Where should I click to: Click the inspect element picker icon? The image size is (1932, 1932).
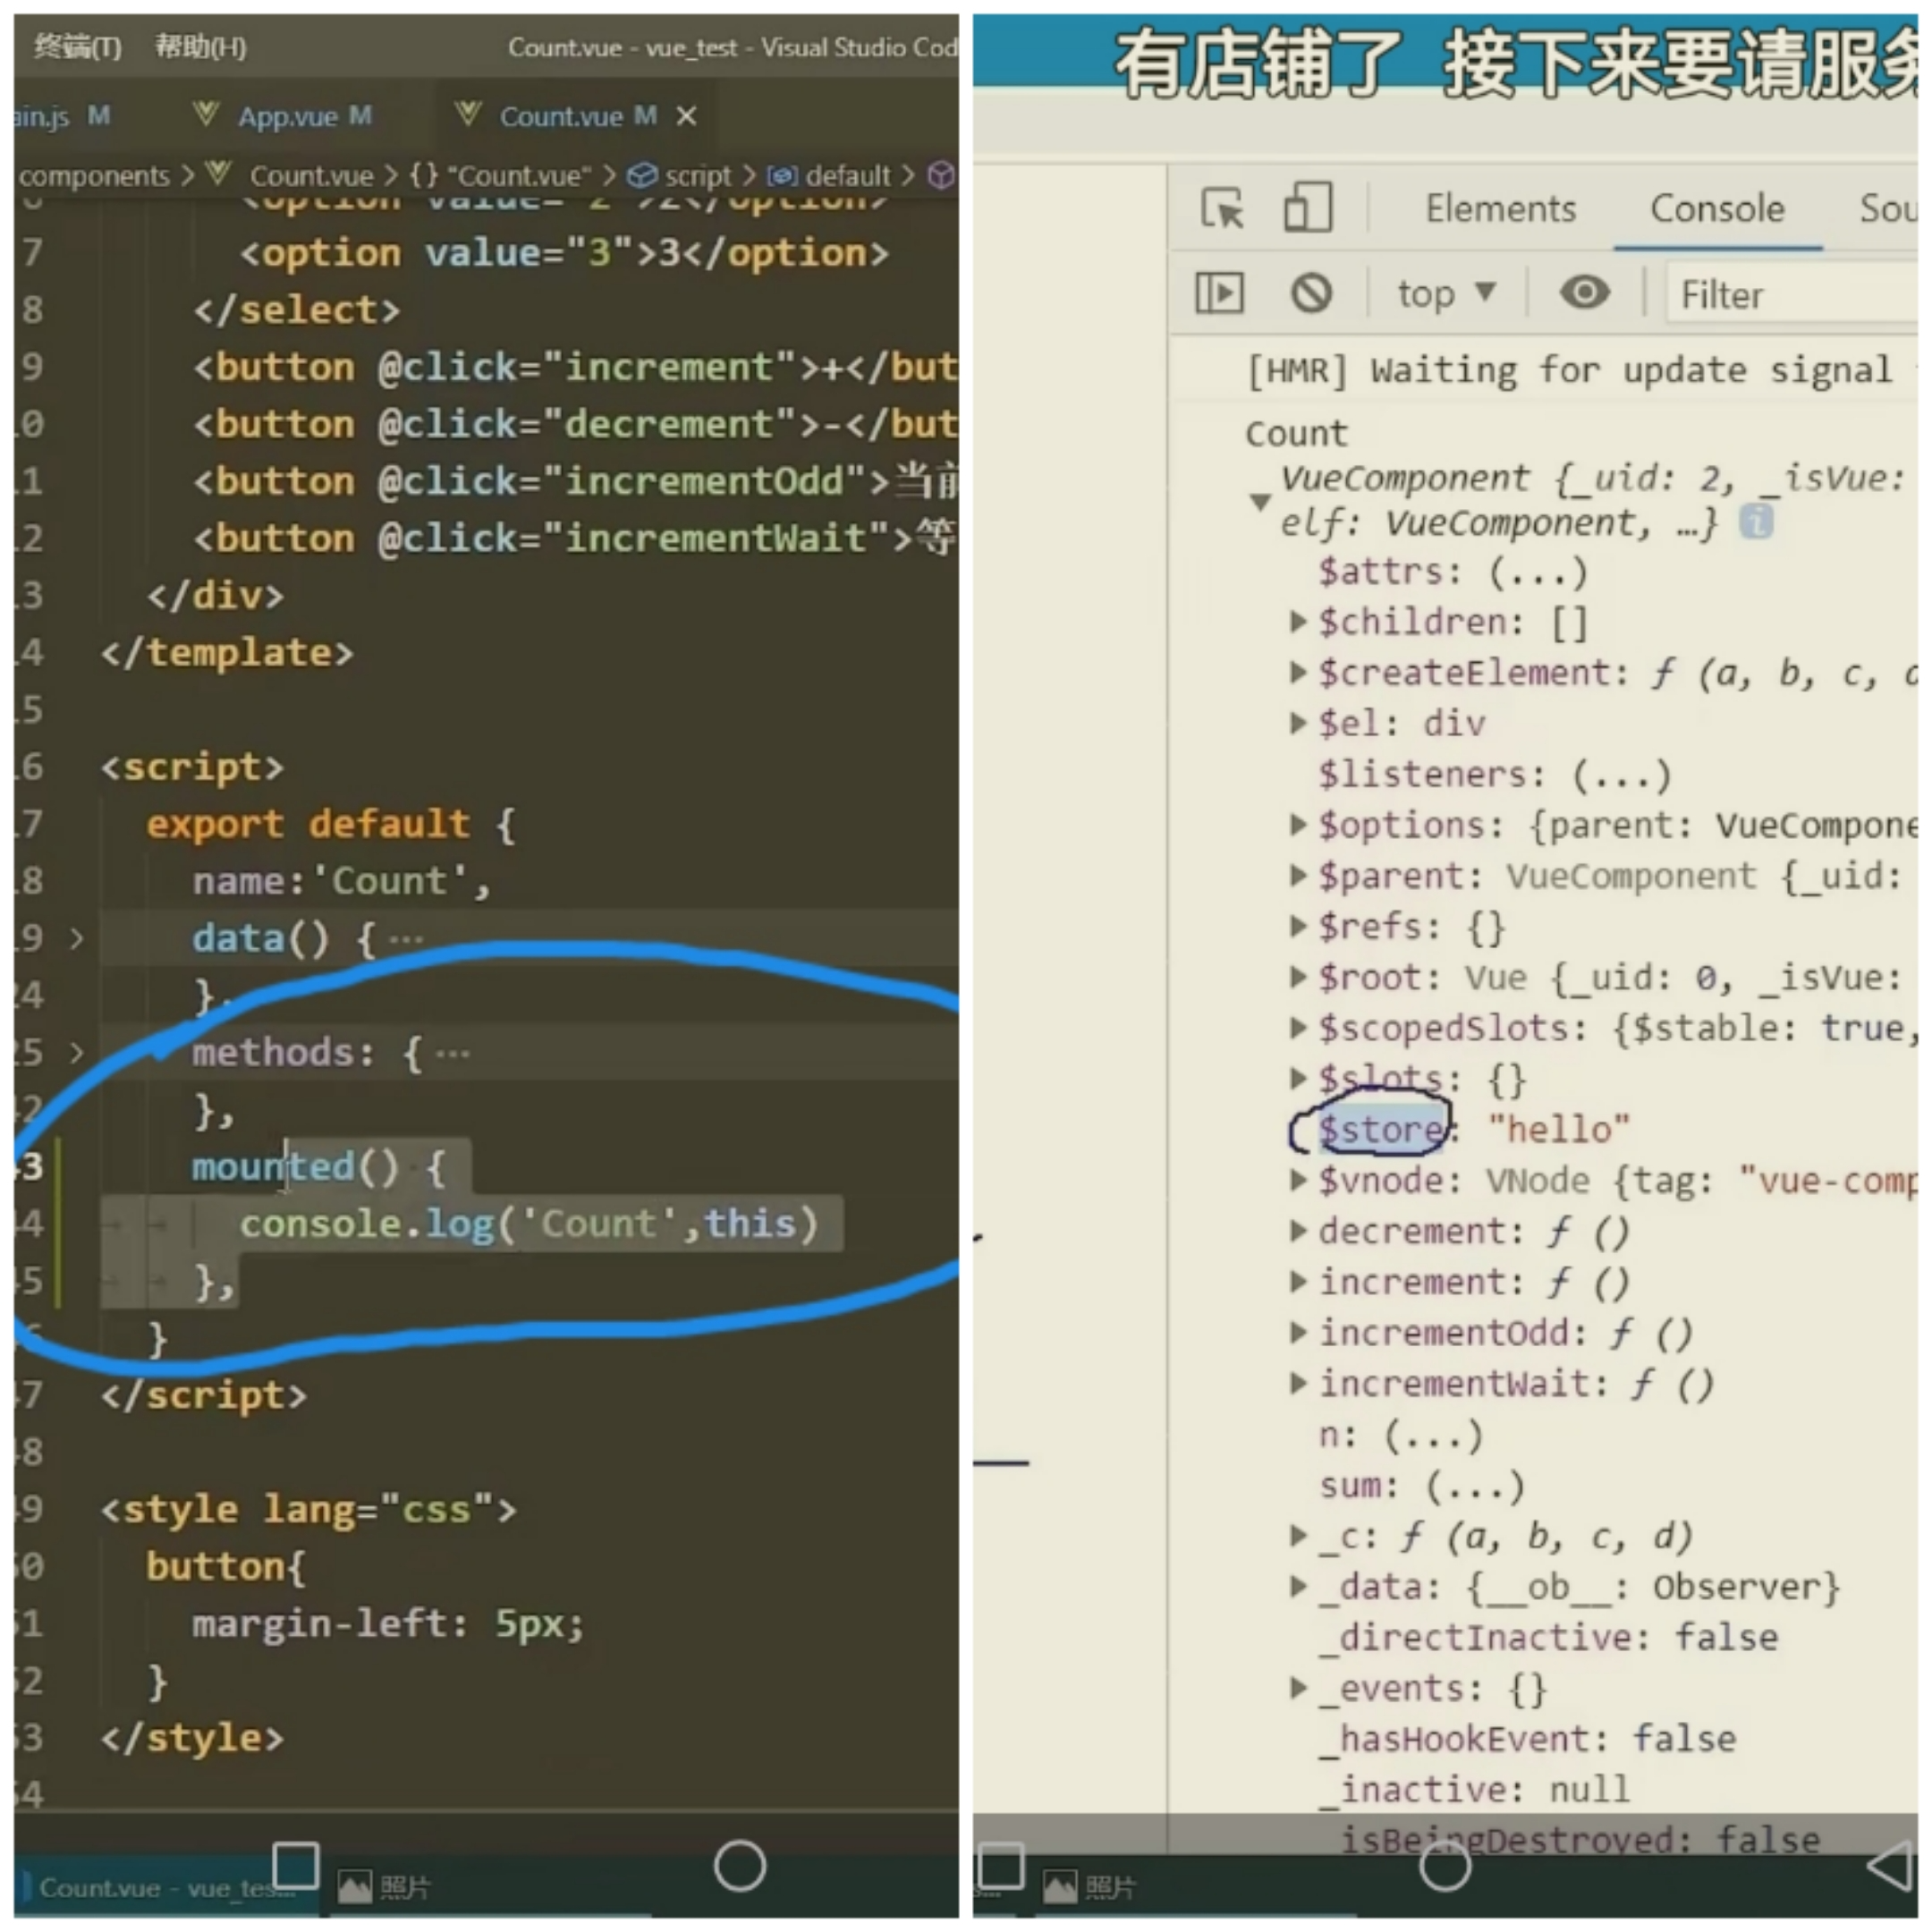pyautogui.click(x=1222, y=209)
